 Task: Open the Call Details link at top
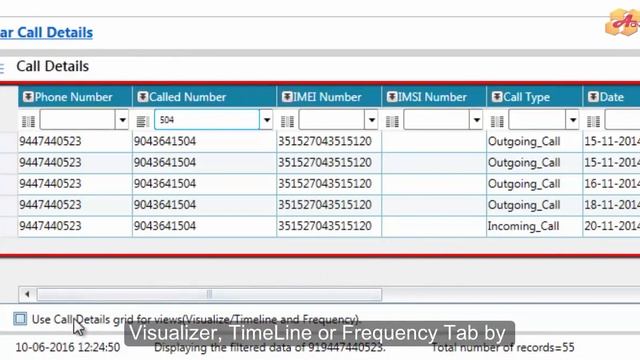tap(46, 32)
